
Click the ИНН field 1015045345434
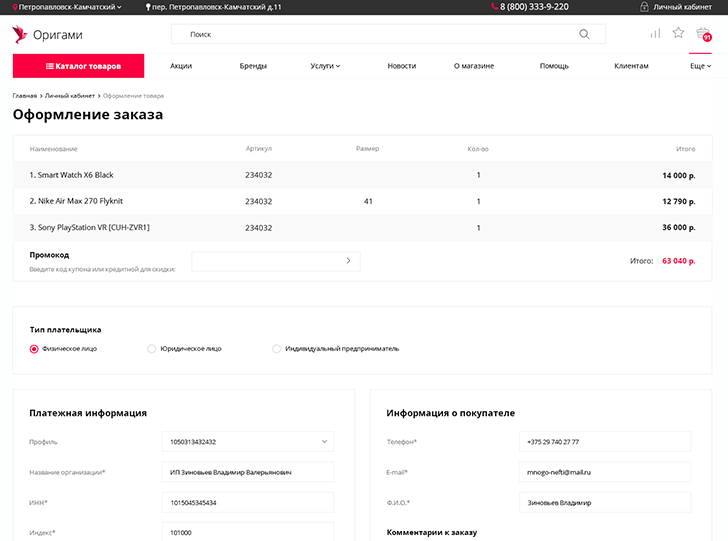point(248,502)
